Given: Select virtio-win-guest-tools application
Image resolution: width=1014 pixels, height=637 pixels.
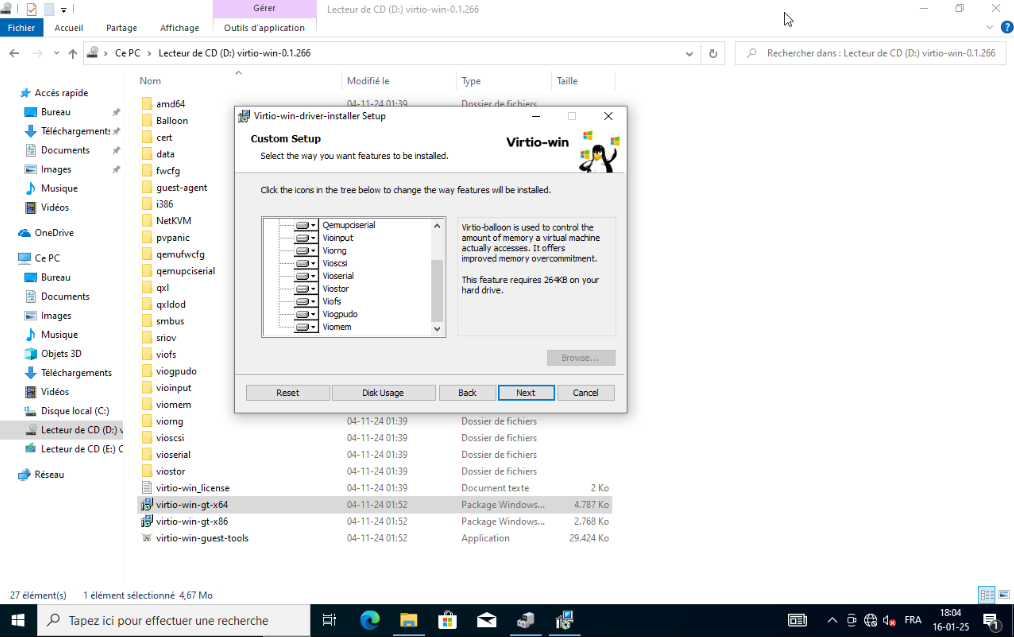Looking at the screenshot, I should [x=202, y=538].
